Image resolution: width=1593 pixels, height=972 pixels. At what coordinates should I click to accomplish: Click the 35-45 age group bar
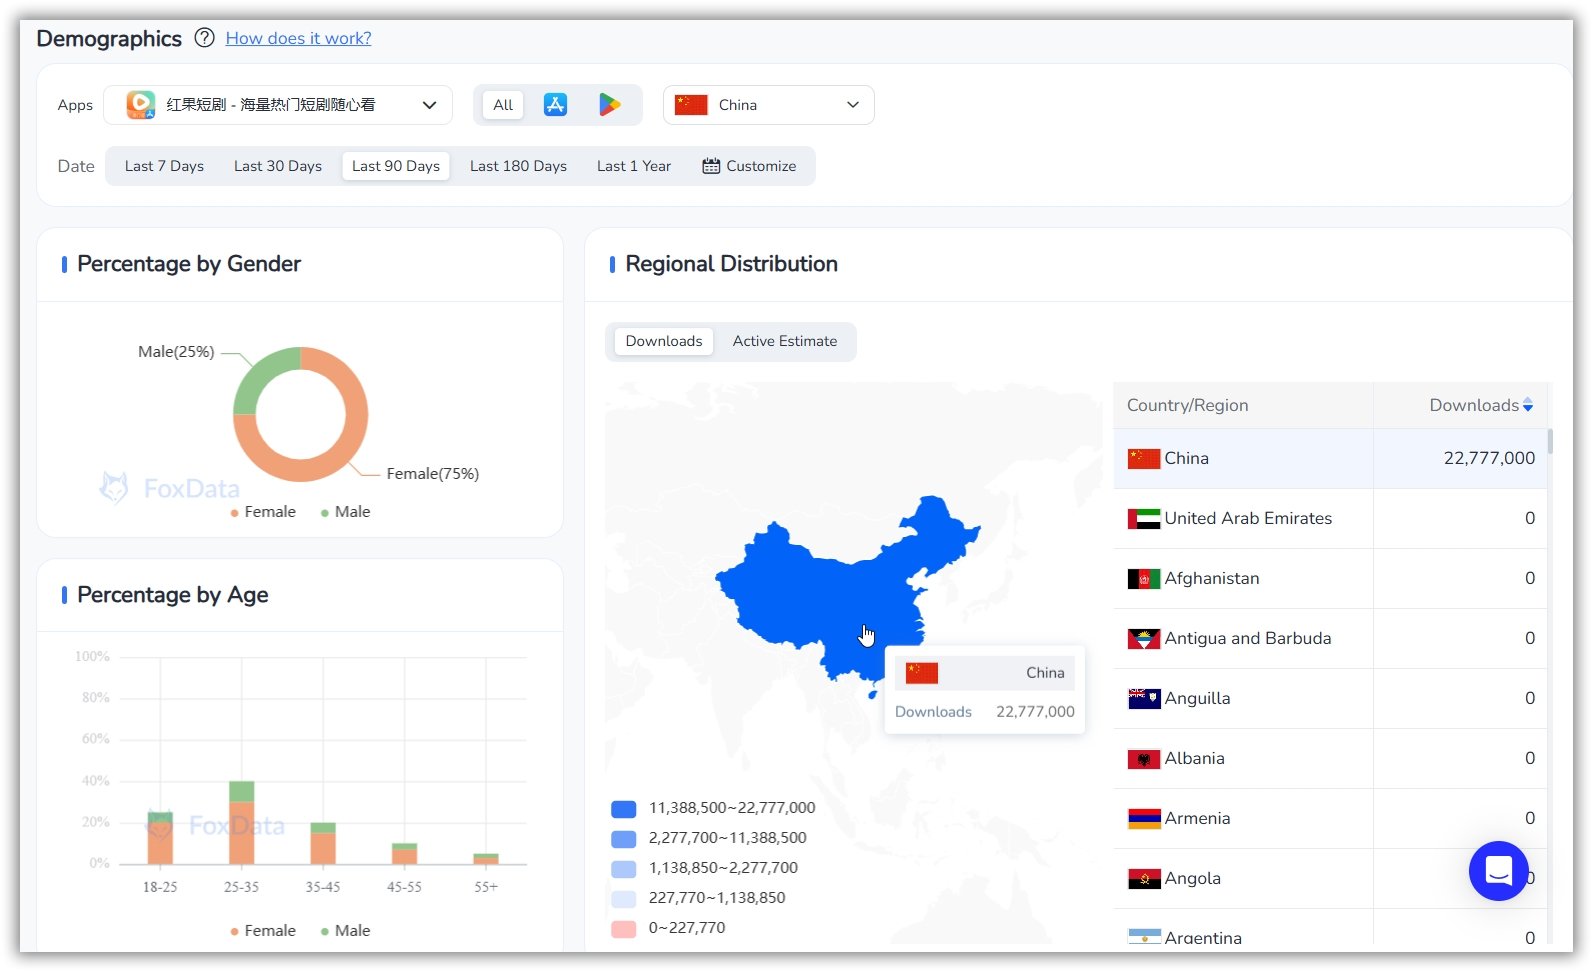pos(323,843)
